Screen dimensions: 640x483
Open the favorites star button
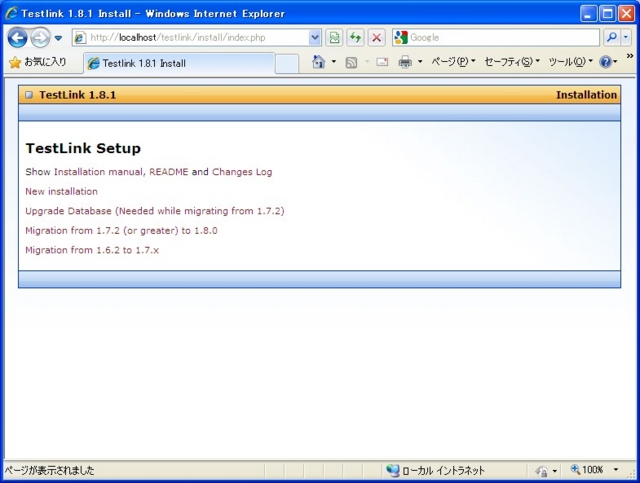(38, 62)
